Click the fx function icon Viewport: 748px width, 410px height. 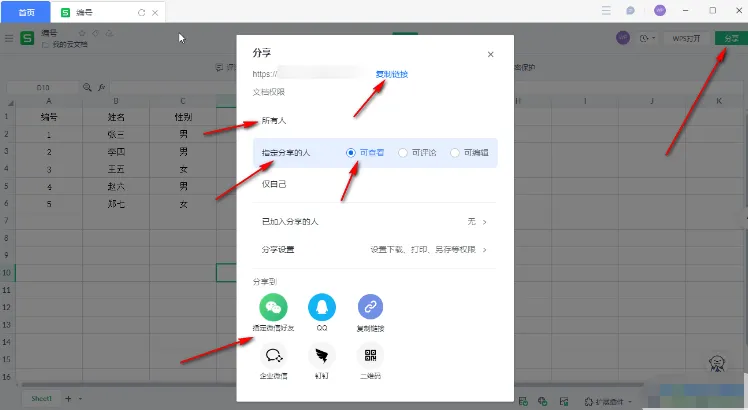102,87
